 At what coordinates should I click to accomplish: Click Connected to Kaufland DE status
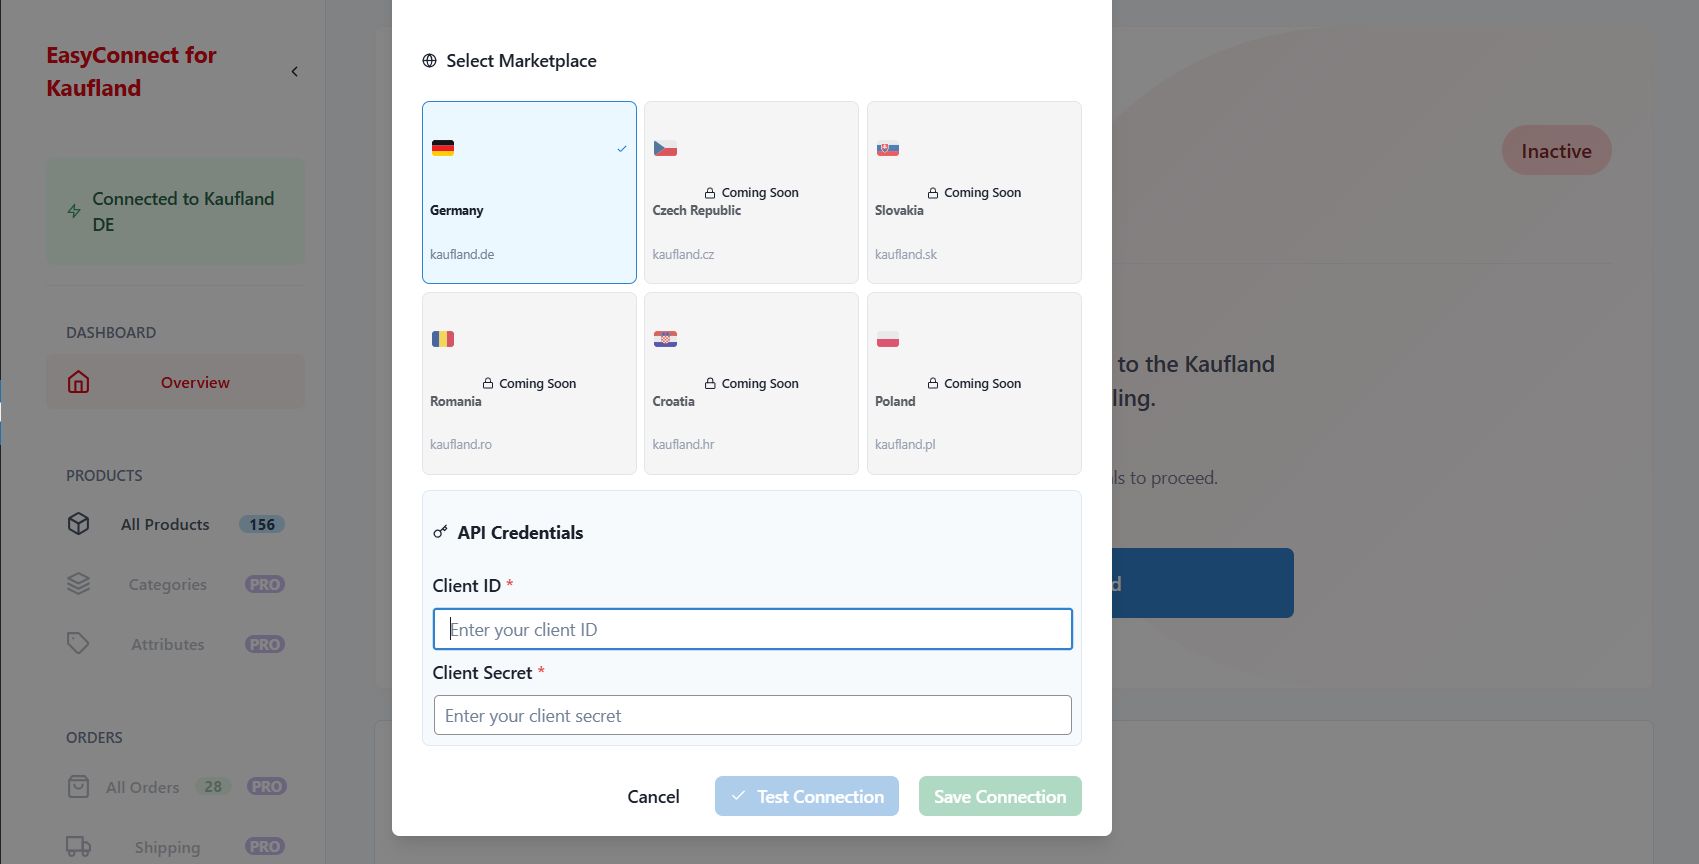pyautogui.click(x=175, y=212)
